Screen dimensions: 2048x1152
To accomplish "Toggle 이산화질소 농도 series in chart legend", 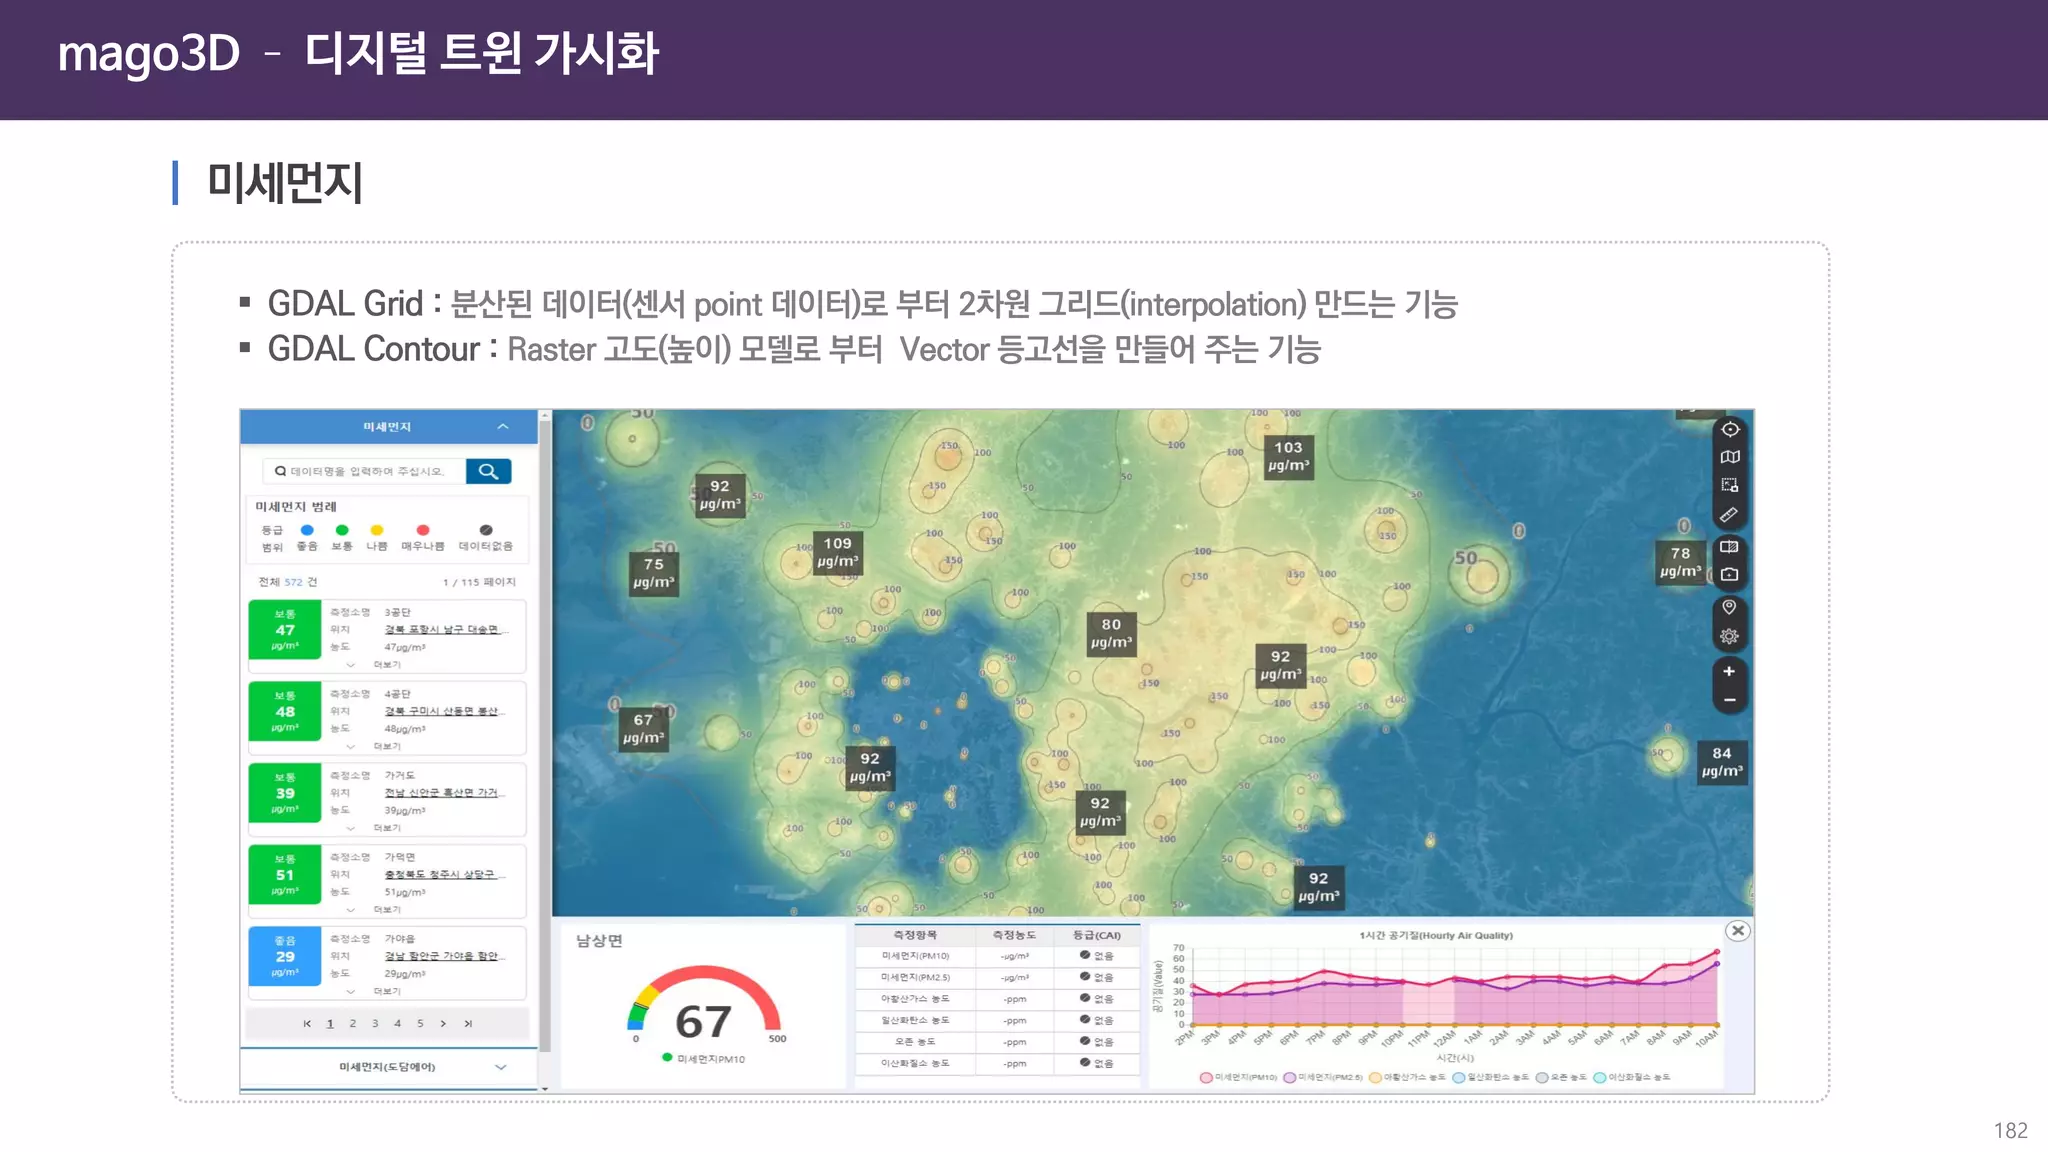I will 1631,1078.
